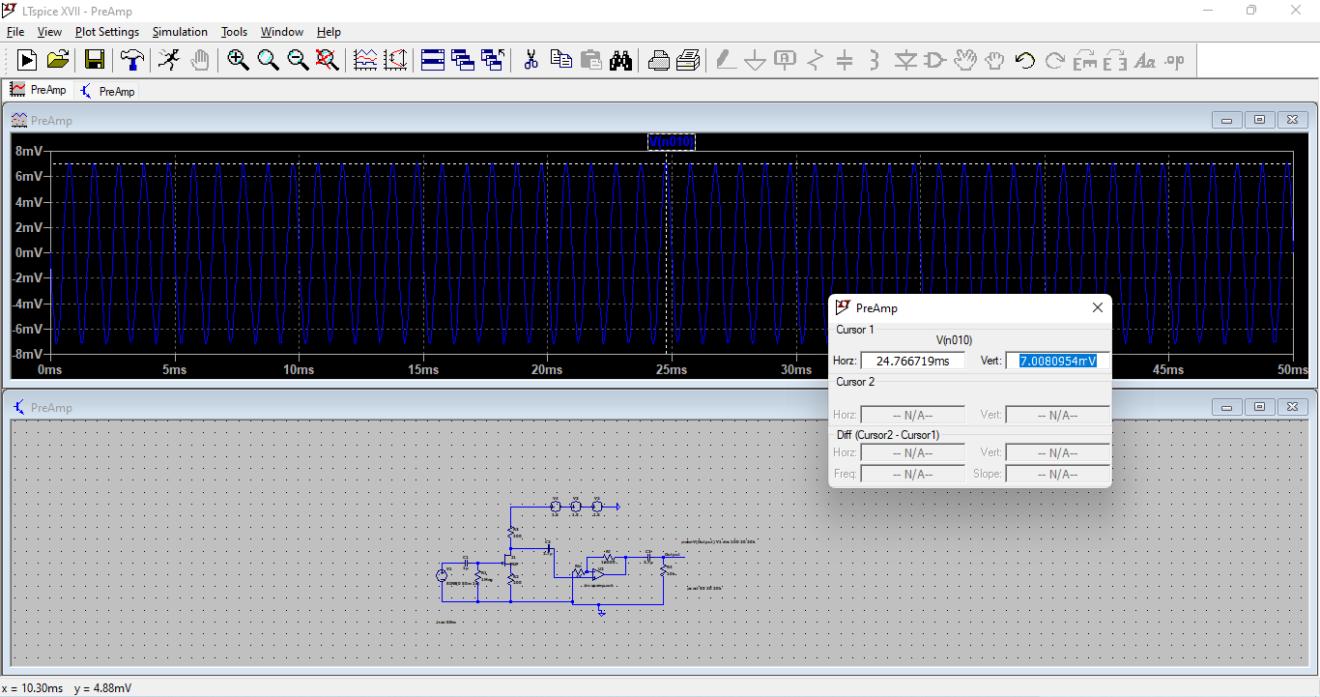
Task: Open the component gate icon
Action: coord(935,60)
